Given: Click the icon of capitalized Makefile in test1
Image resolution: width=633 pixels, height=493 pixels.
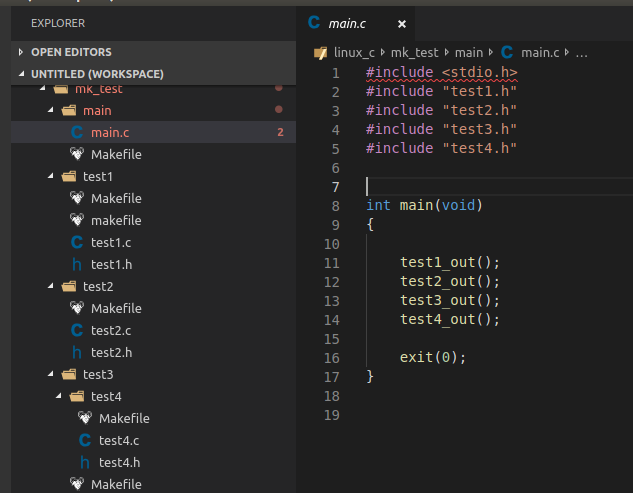Looking at the screenshot, I should (x=77, y=198).
